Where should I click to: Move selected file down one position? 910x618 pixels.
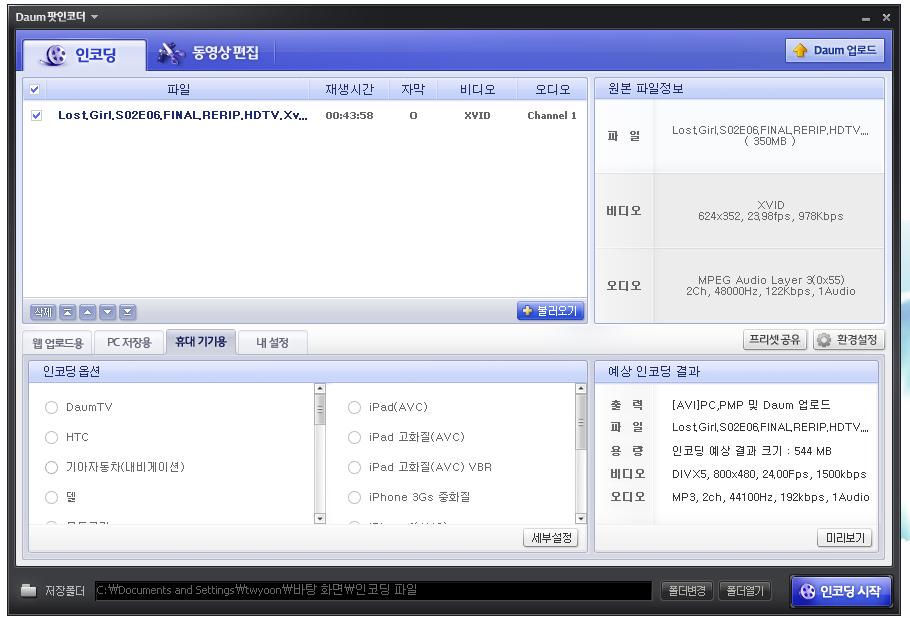click(107, 312)
